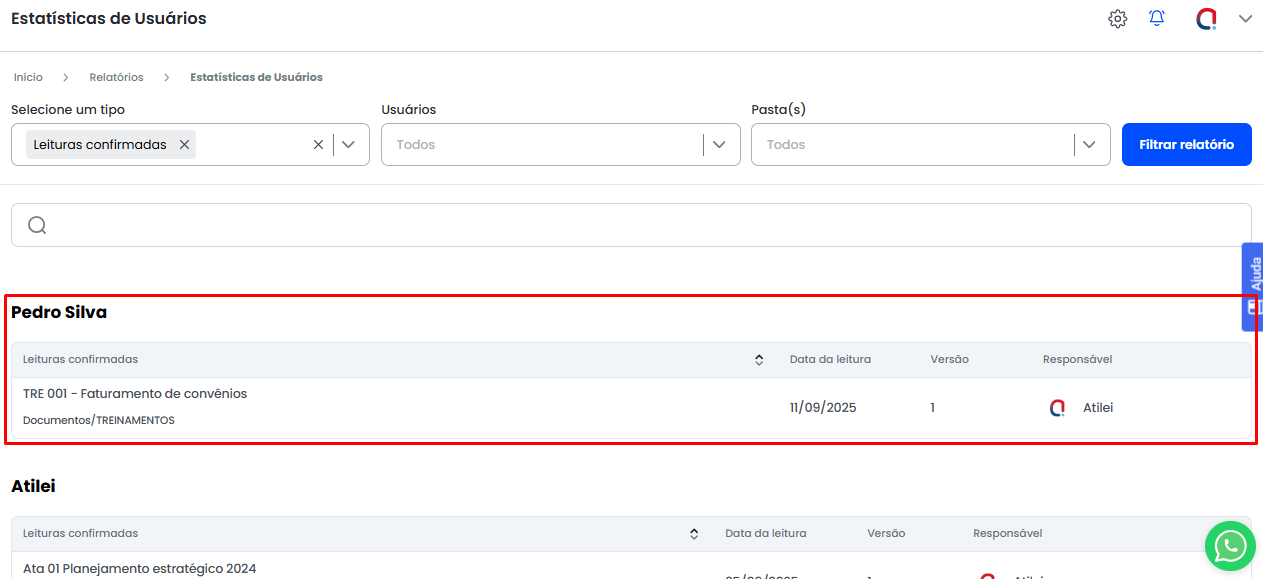The width and height of the screenshot is (1263, 579).
Task: Click inside the search input field
Action: click(640, 225)
